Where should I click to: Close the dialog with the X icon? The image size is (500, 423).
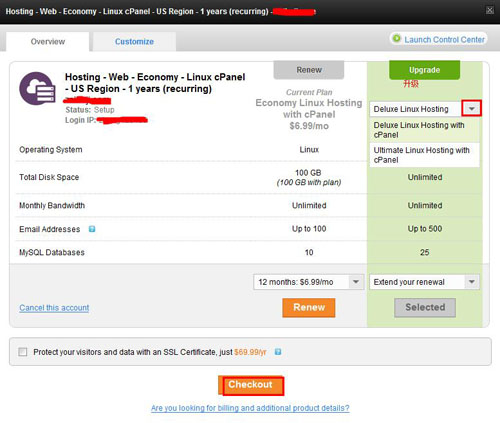[x=489, y=10]
